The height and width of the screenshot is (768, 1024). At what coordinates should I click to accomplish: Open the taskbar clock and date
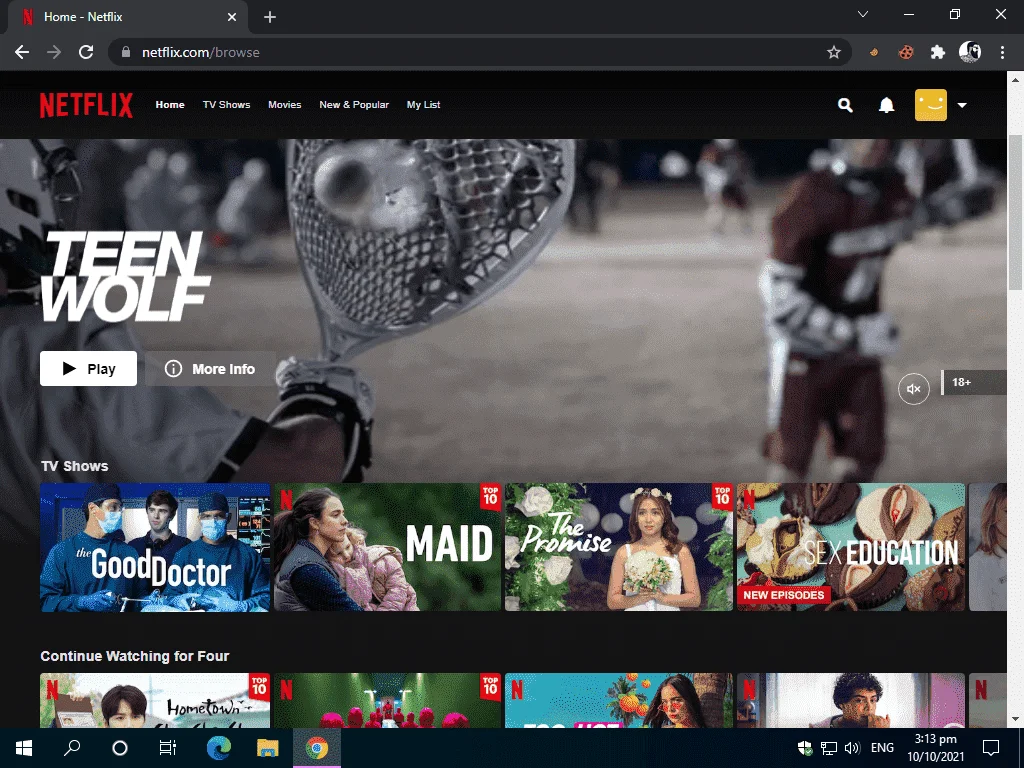(936, 748)
